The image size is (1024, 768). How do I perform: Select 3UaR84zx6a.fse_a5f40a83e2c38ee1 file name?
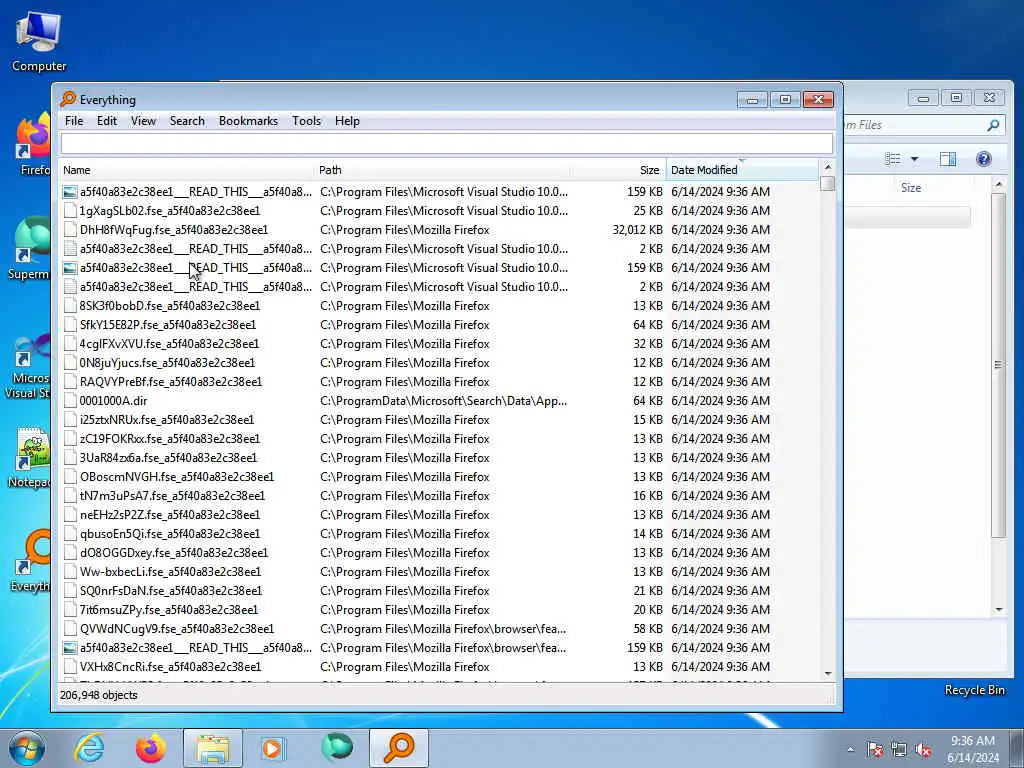pyautogui.click(x=168, y=457)
